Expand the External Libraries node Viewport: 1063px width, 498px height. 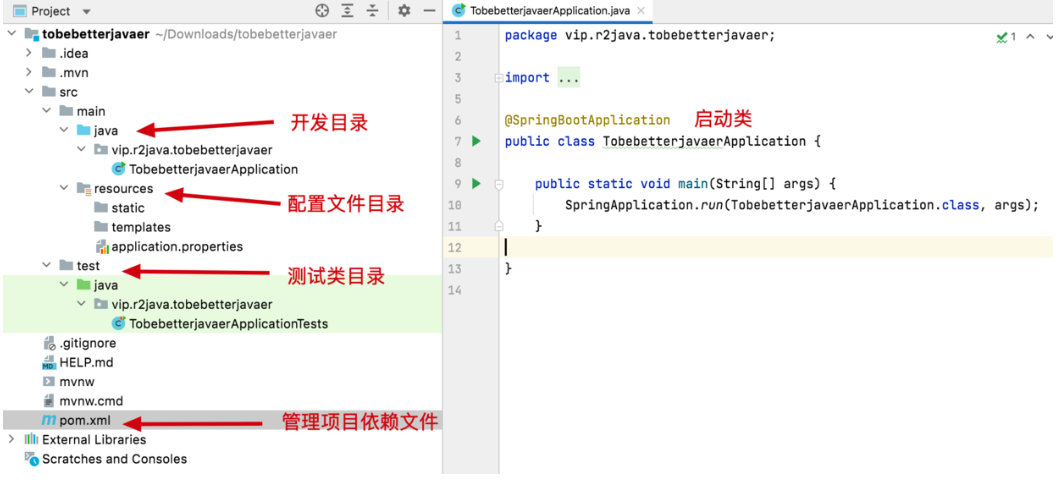coord(11,439)
